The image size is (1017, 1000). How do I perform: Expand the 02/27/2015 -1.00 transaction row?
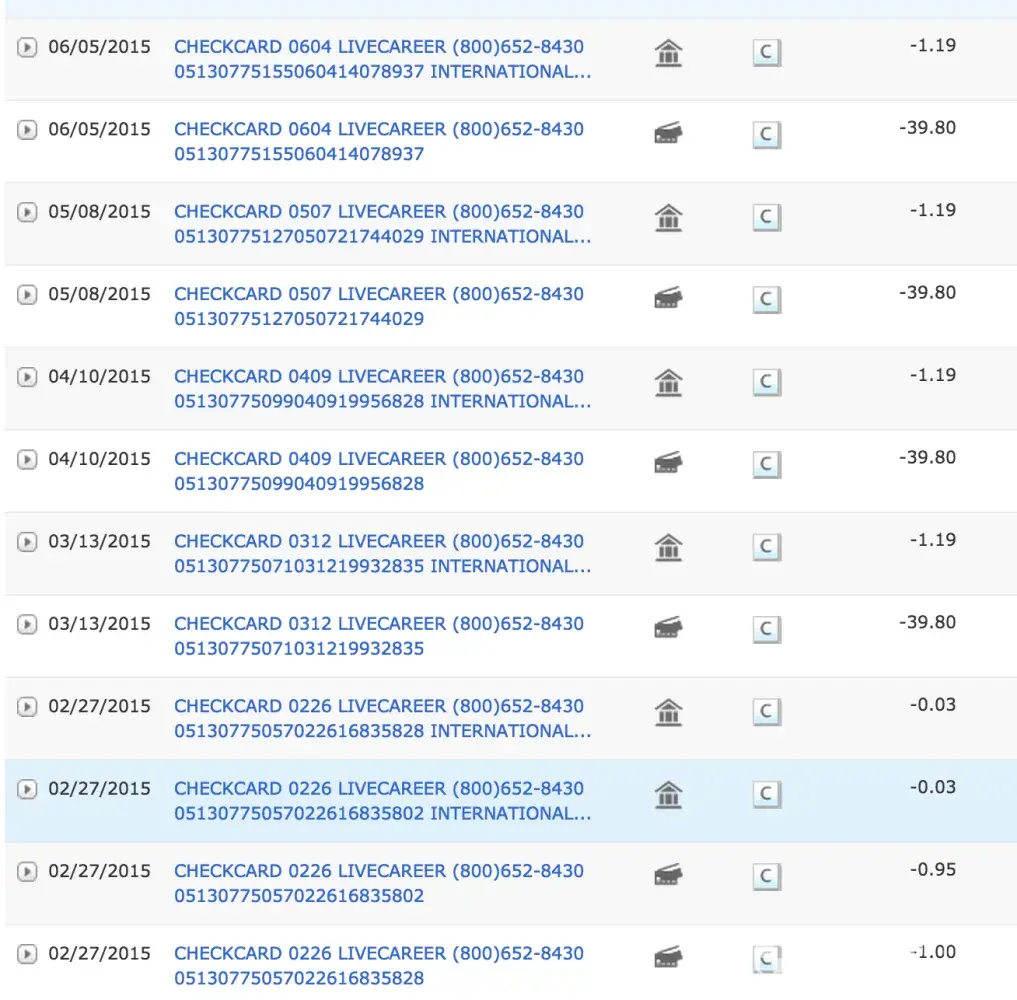pos(27,953)
